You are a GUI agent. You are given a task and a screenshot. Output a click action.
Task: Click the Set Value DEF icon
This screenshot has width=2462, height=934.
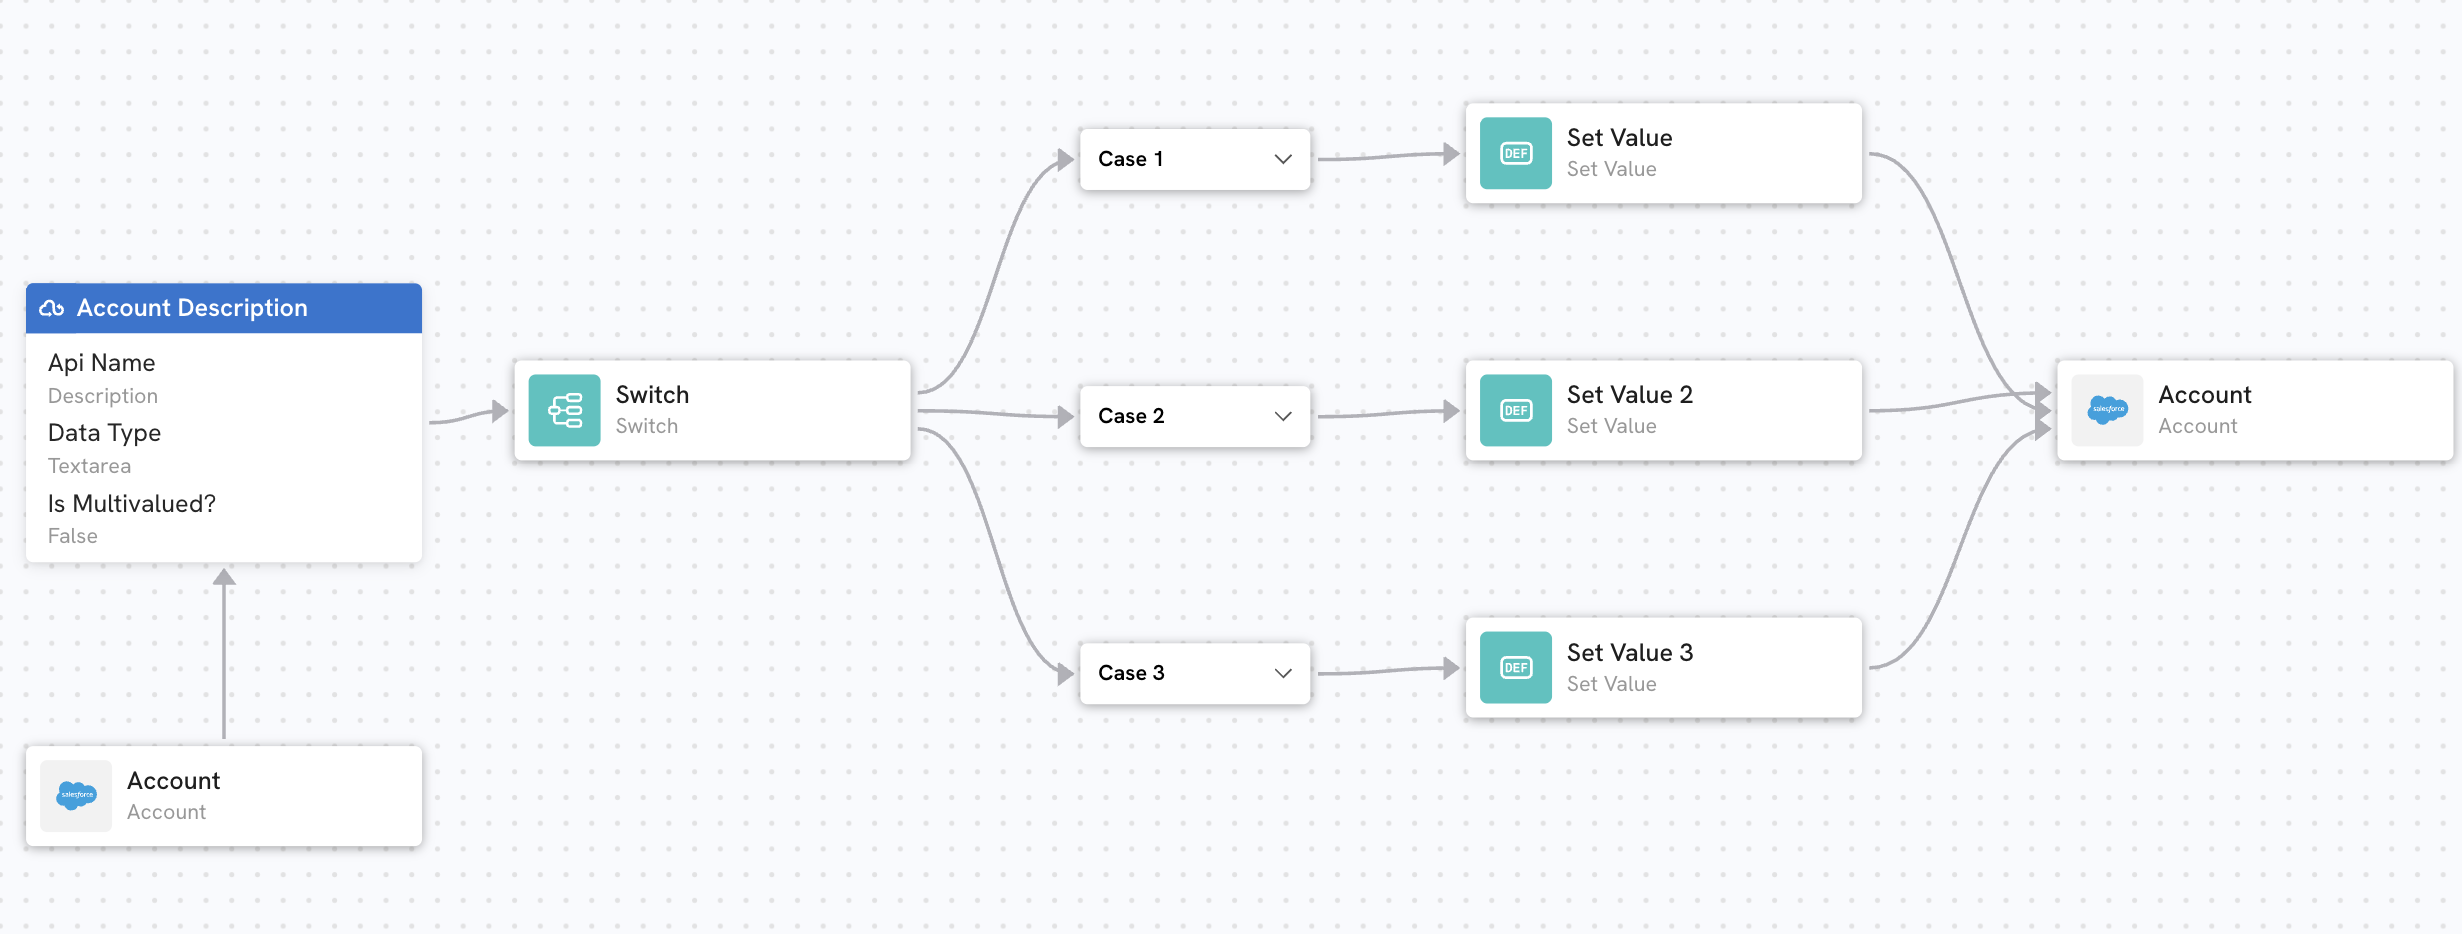point(1515,153)
